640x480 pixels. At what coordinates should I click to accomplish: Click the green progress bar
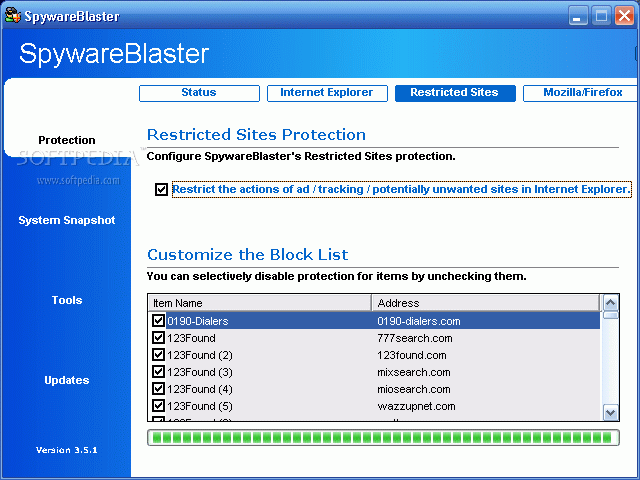click(x=383, y=438)
